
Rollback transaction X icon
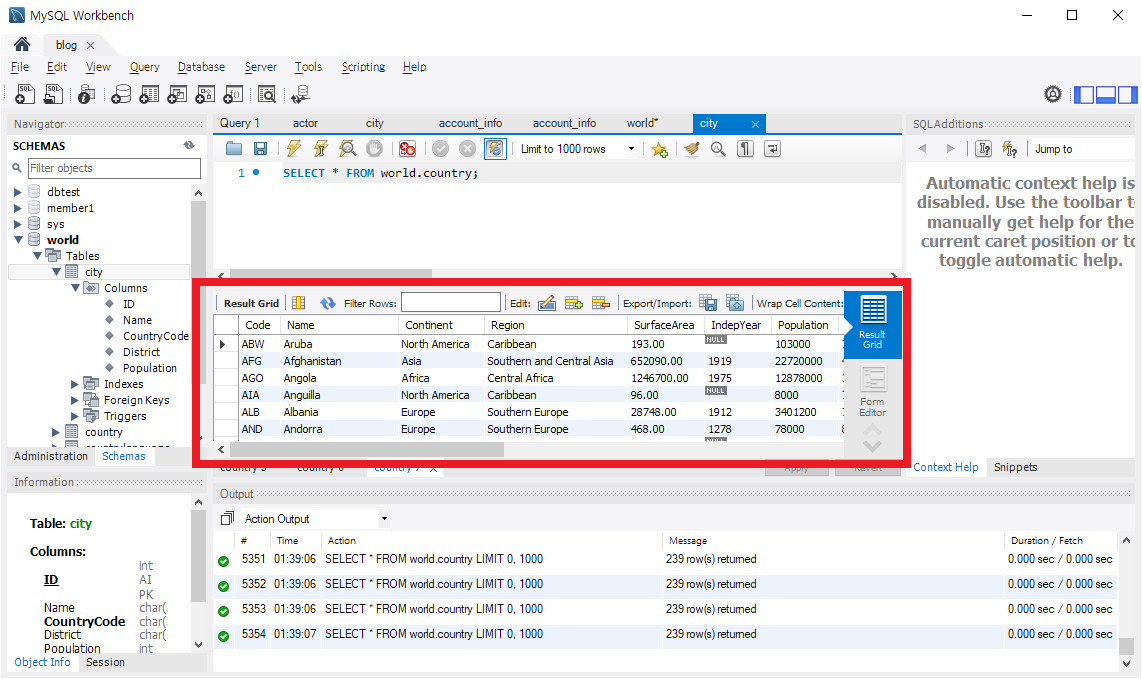tap(468, 149)
